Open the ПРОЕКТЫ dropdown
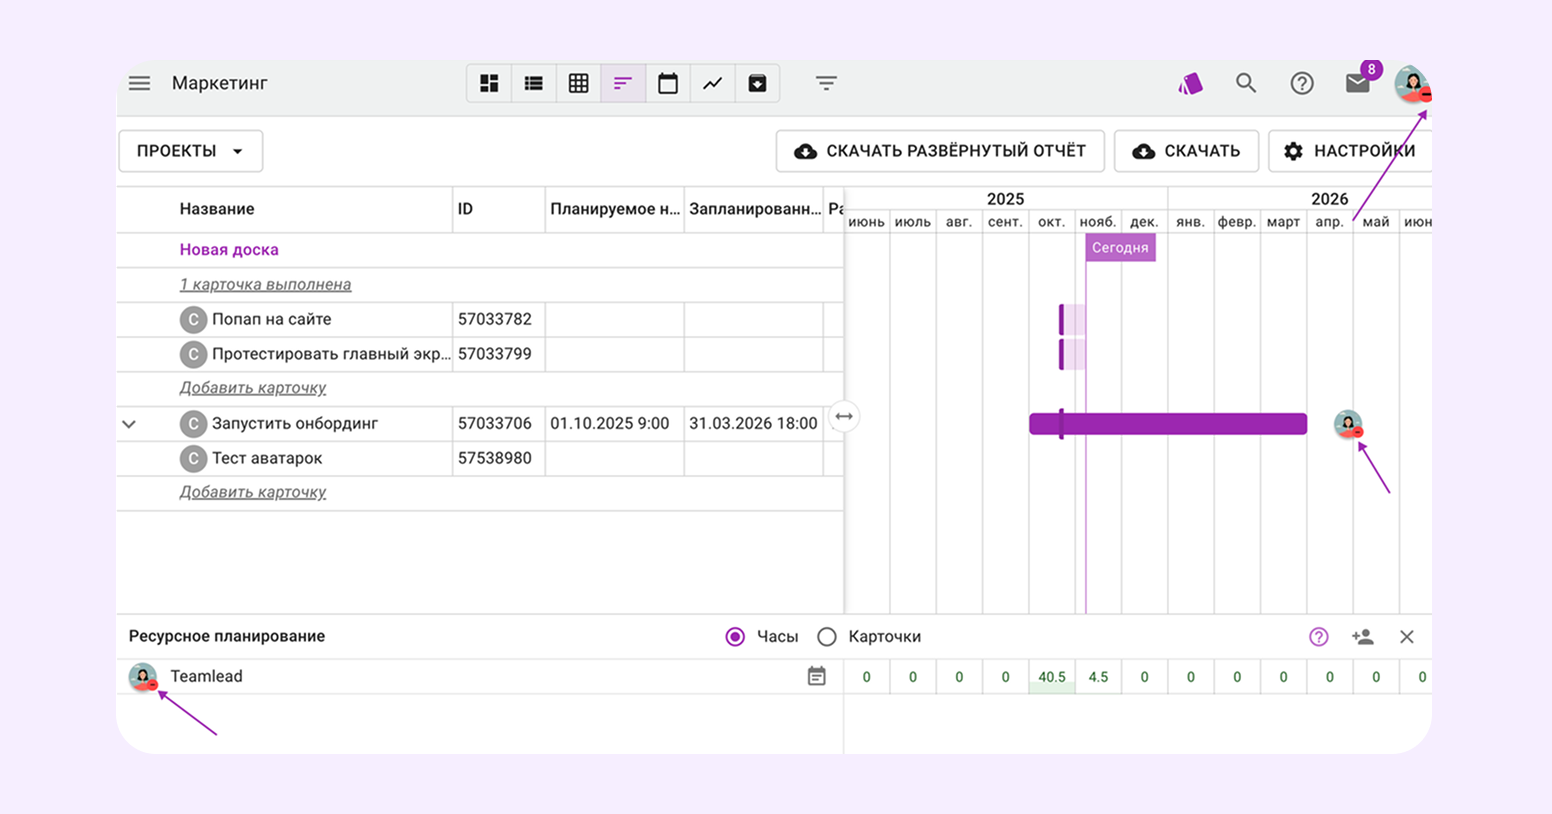The height and width of the screenshot is (814, 1552). pos(190,151)
